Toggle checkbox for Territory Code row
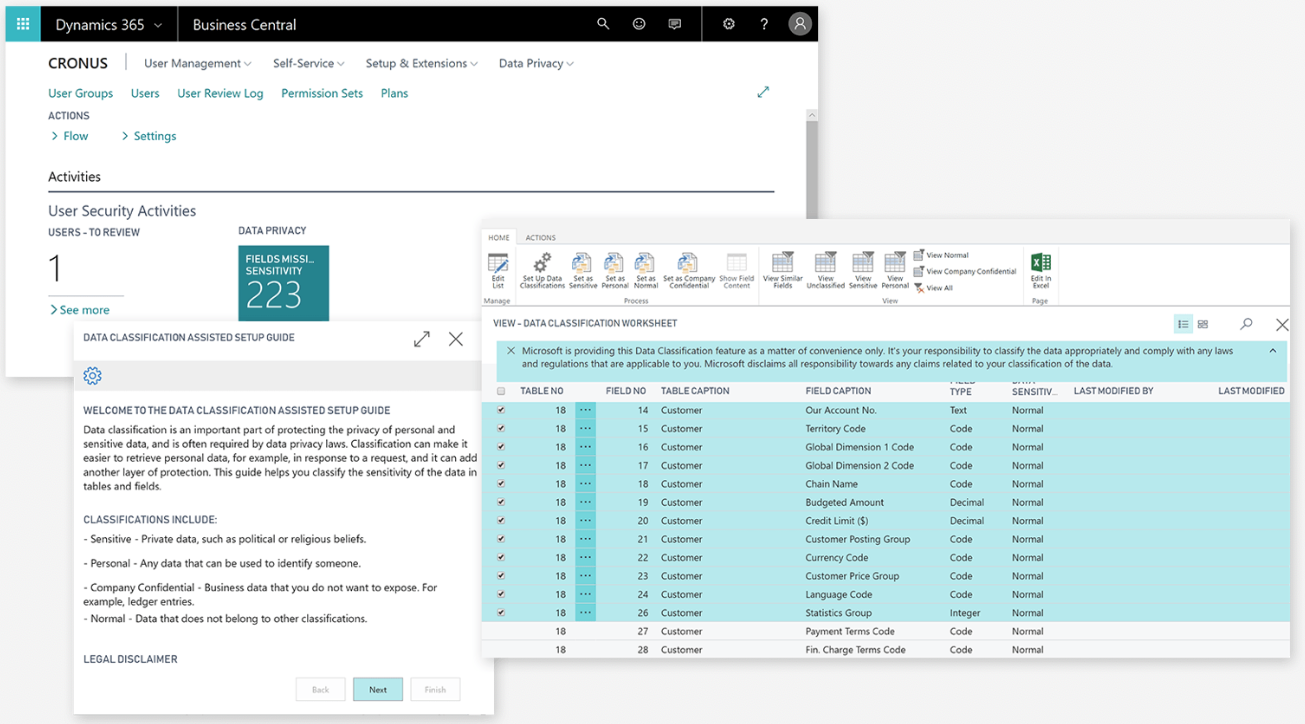The width and height of the screenshot is (1305, 724). [501, 428]
